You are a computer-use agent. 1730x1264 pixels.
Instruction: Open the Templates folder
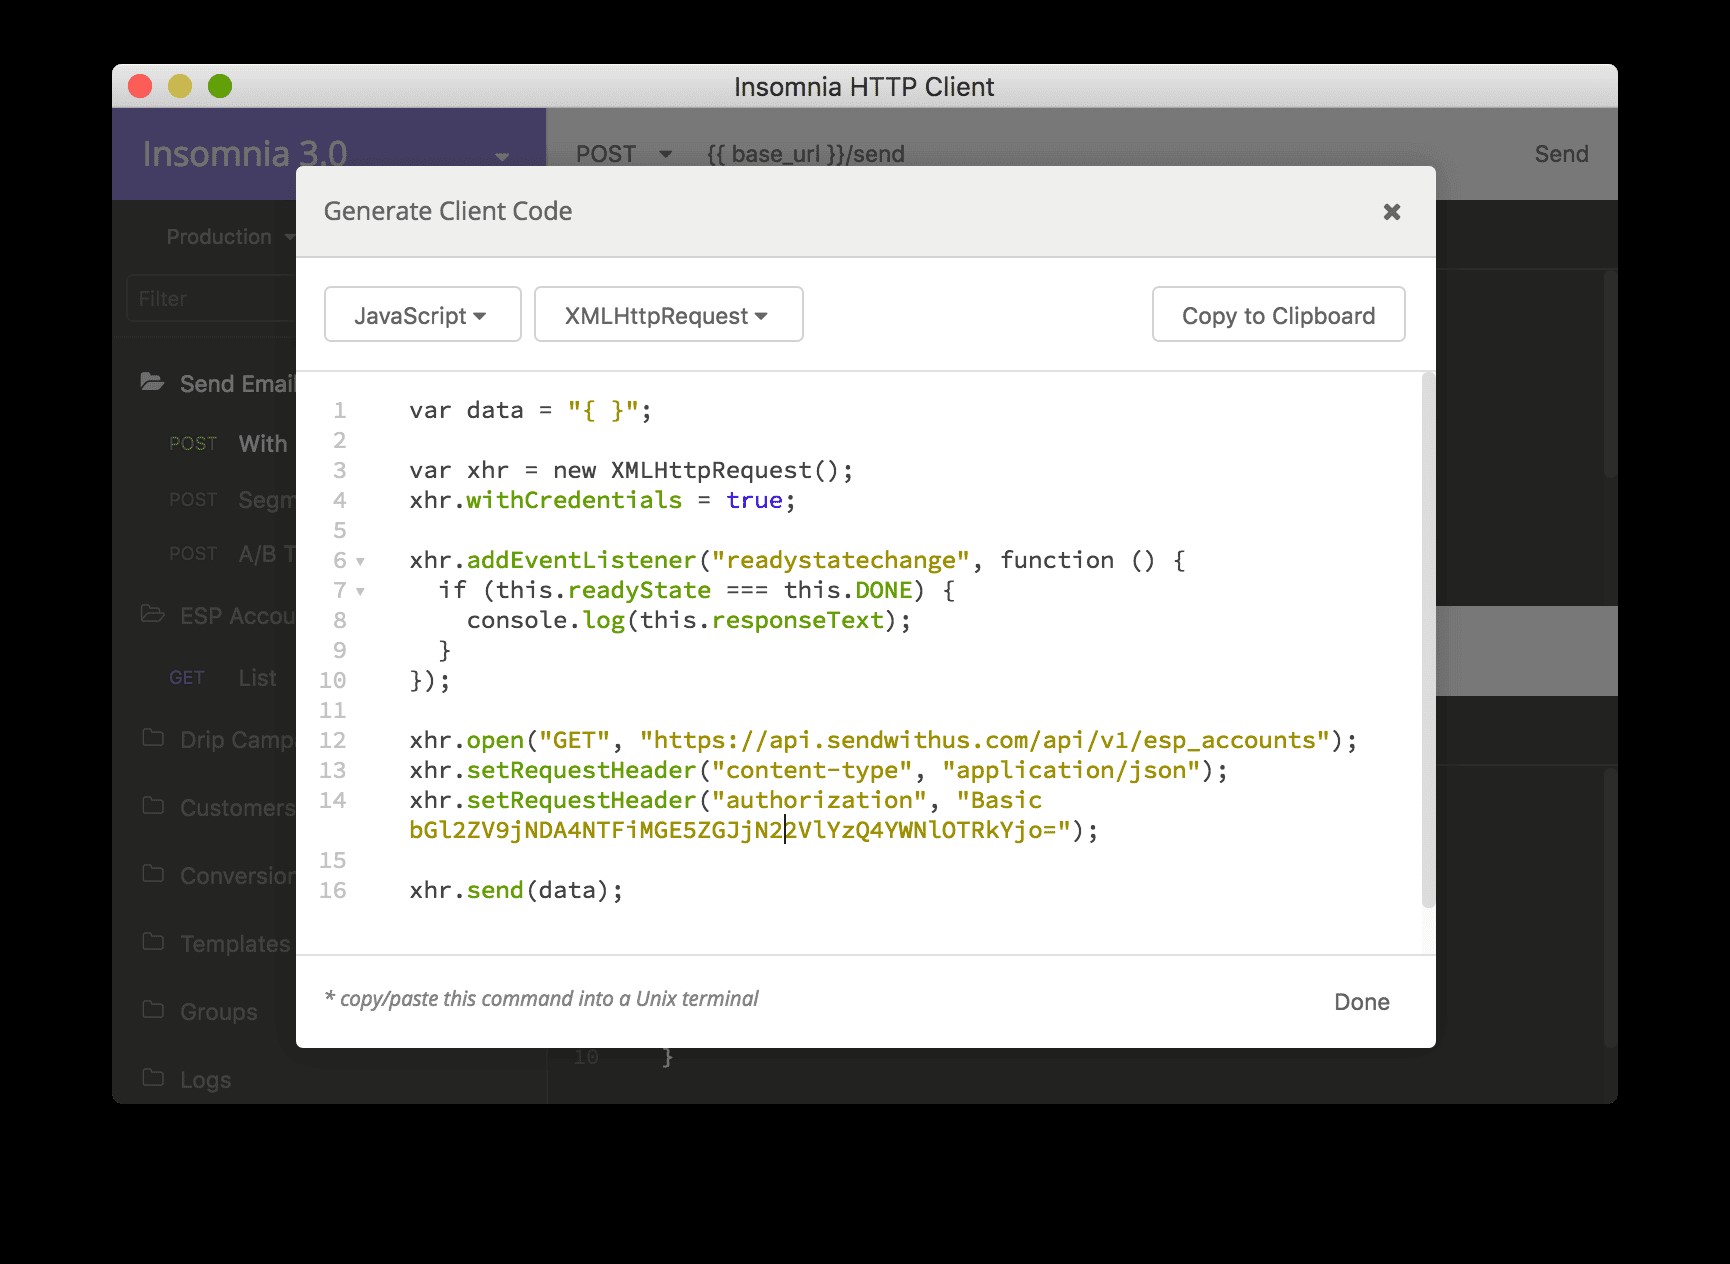(x=235, y=944)
